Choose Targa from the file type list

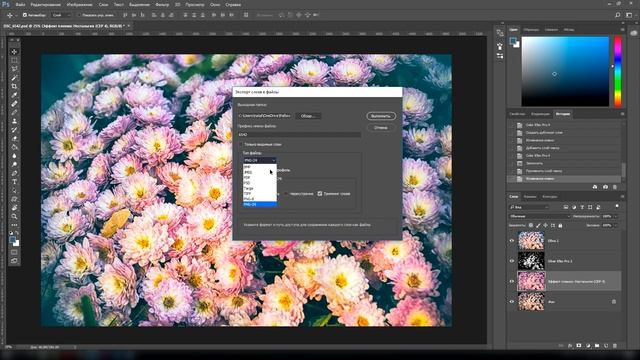coord(260,188)
